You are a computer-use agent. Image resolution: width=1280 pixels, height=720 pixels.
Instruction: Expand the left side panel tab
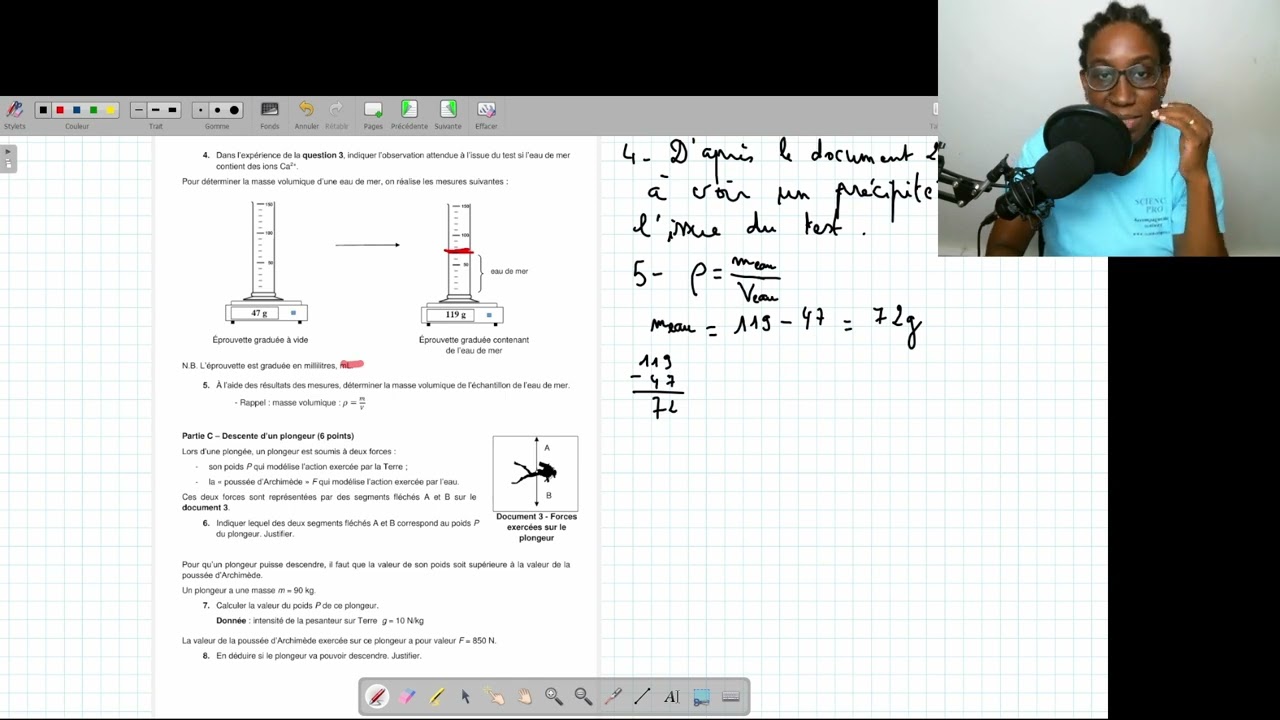click(x=8, y=158)
